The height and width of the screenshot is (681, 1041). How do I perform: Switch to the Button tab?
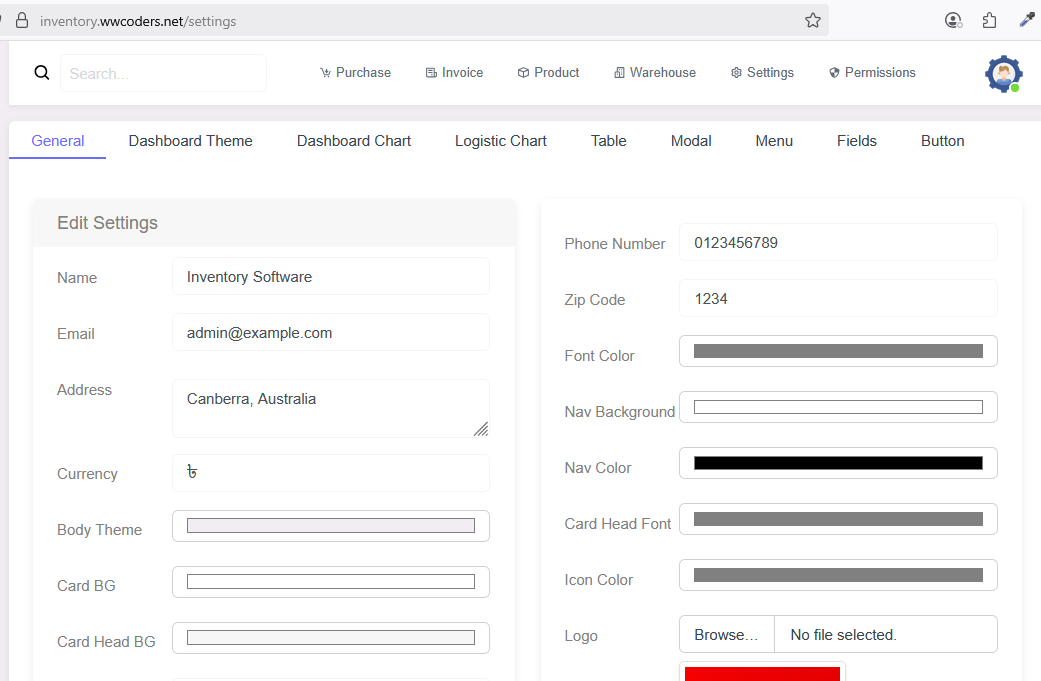[943, 141]
